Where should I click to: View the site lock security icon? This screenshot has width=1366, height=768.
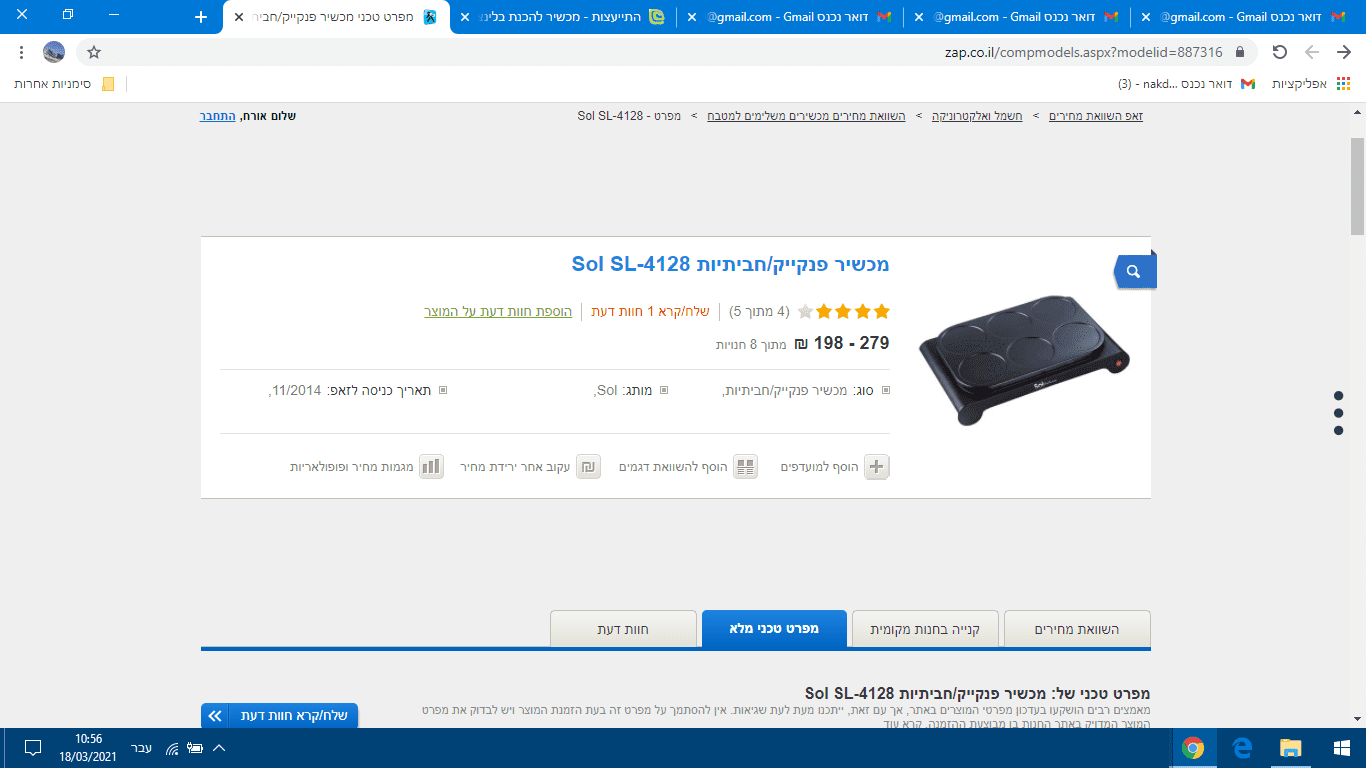tap(1240, 52)
